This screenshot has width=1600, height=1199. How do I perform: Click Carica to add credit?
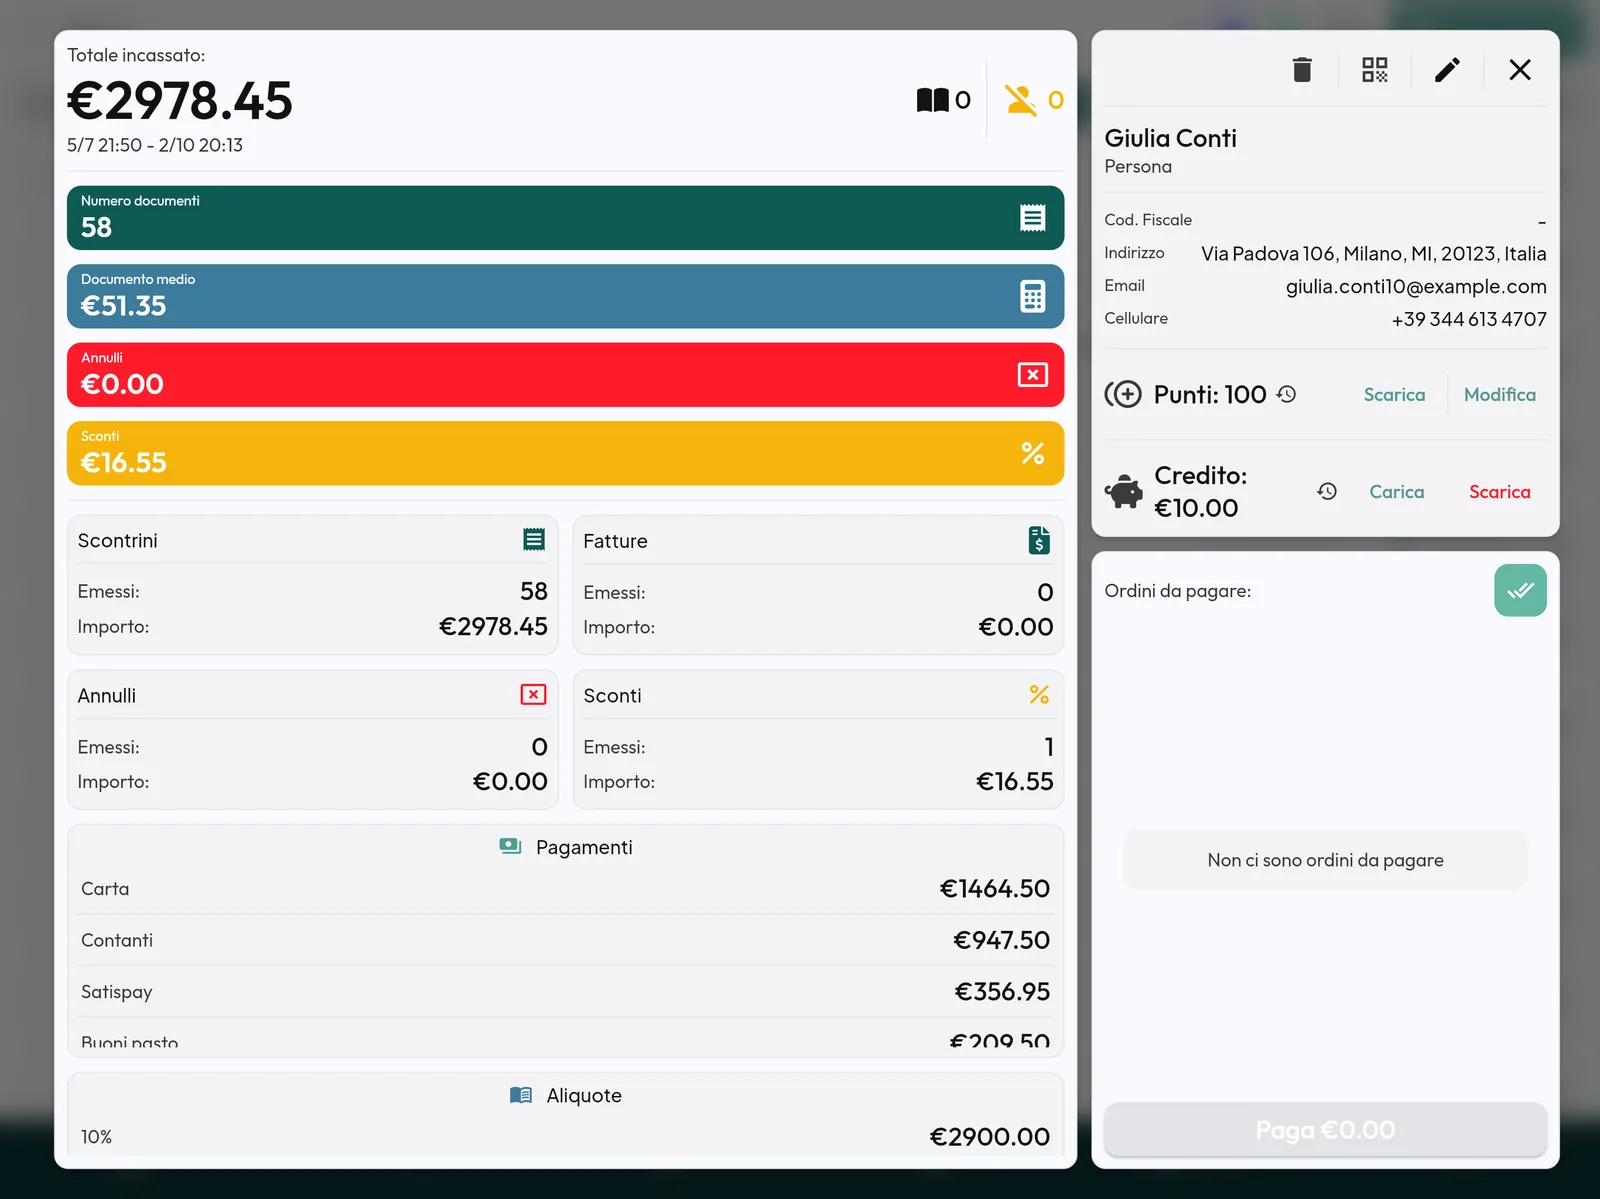(x=1396, y=491)
